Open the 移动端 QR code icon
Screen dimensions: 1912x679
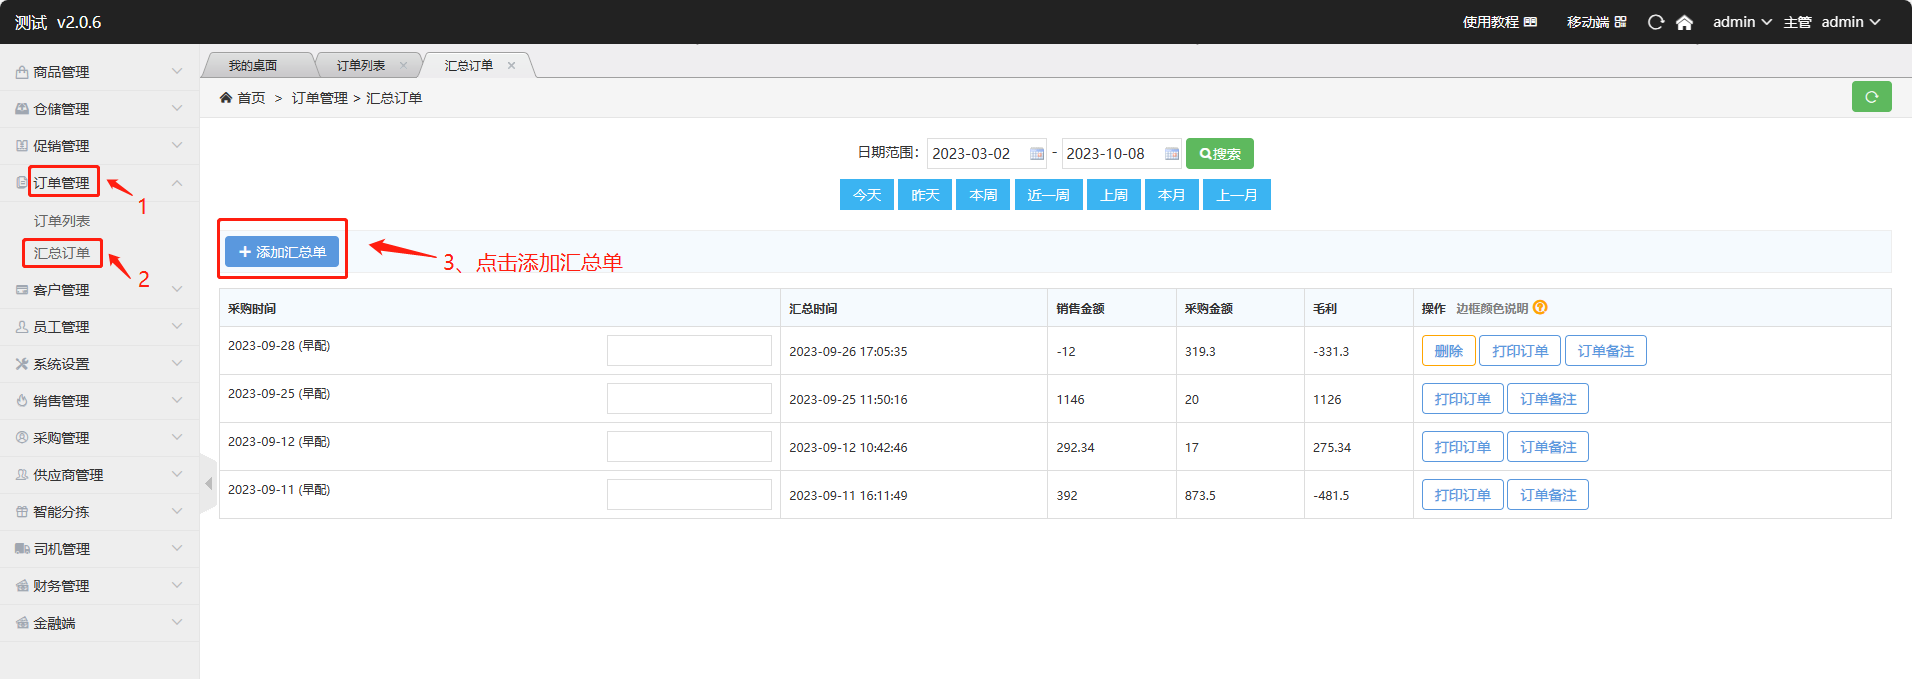pyautogui.click(x=1621, y=22)
